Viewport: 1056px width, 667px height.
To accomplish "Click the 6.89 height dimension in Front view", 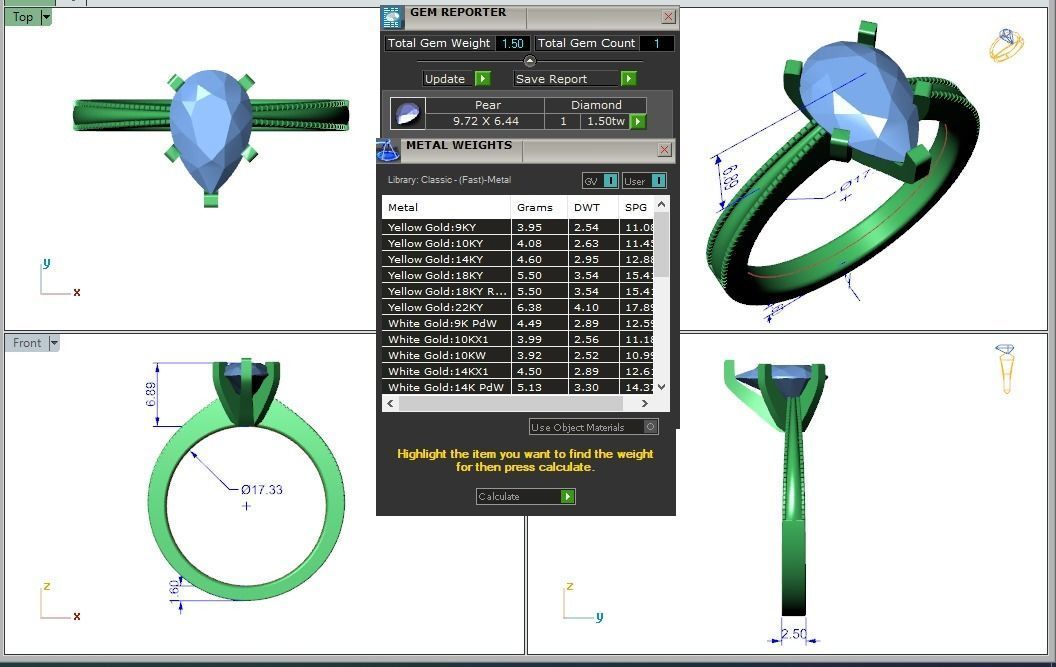I will coord(151,394).
